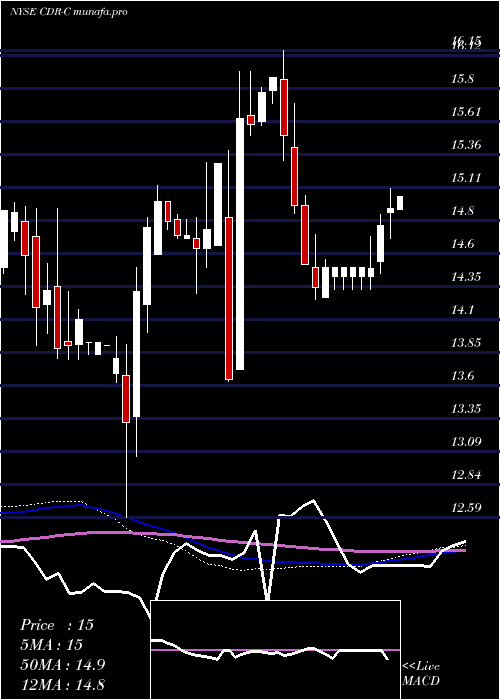Click the 14.6 price axis label
500x700 pixels.
point(462,244)
